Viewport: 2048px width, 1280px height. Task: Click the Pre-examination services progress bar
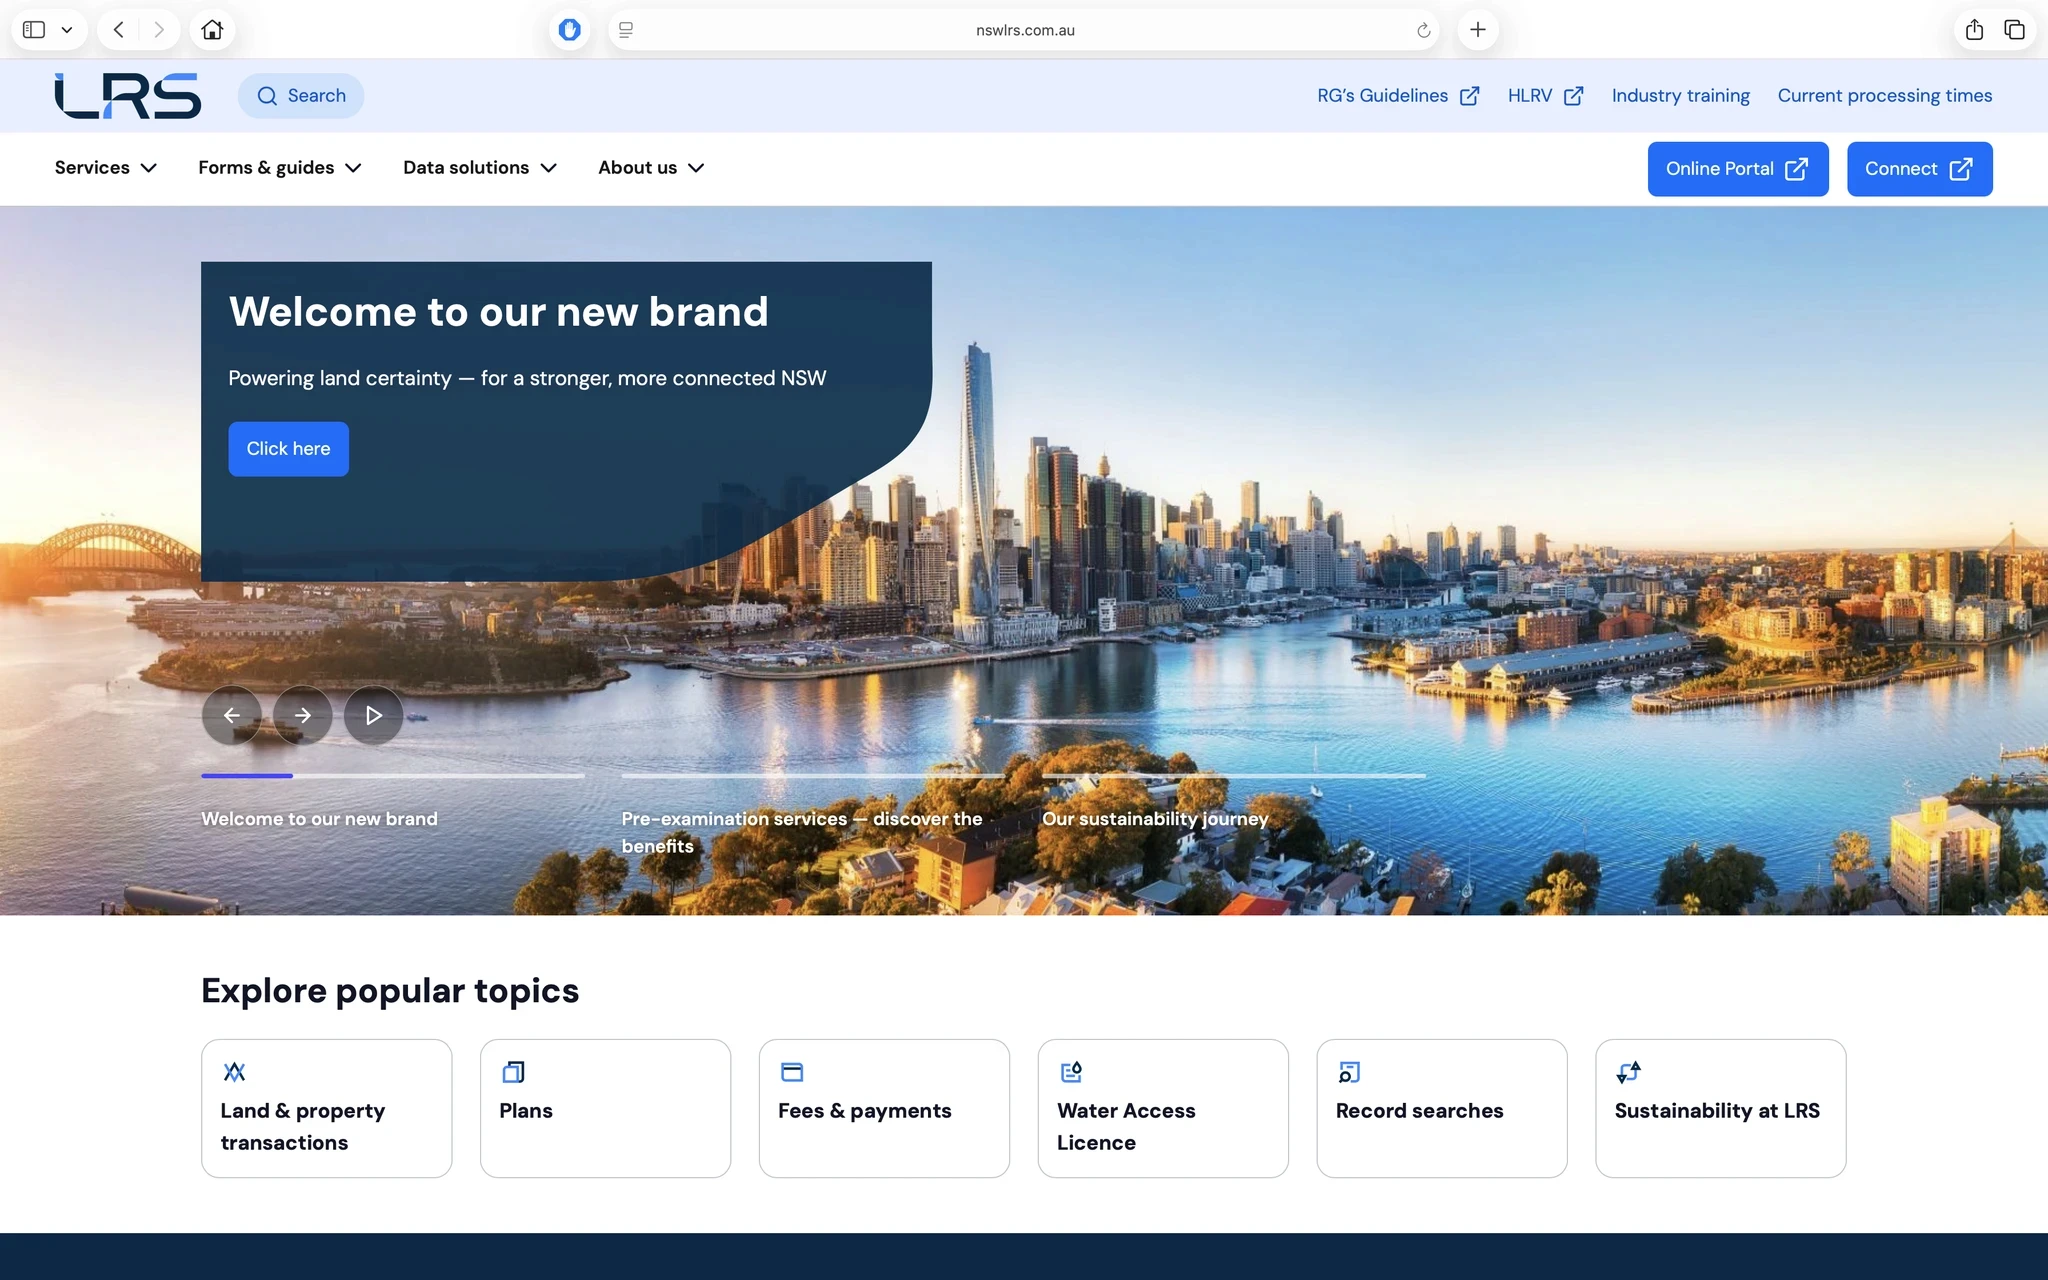(x=812, y=776)
